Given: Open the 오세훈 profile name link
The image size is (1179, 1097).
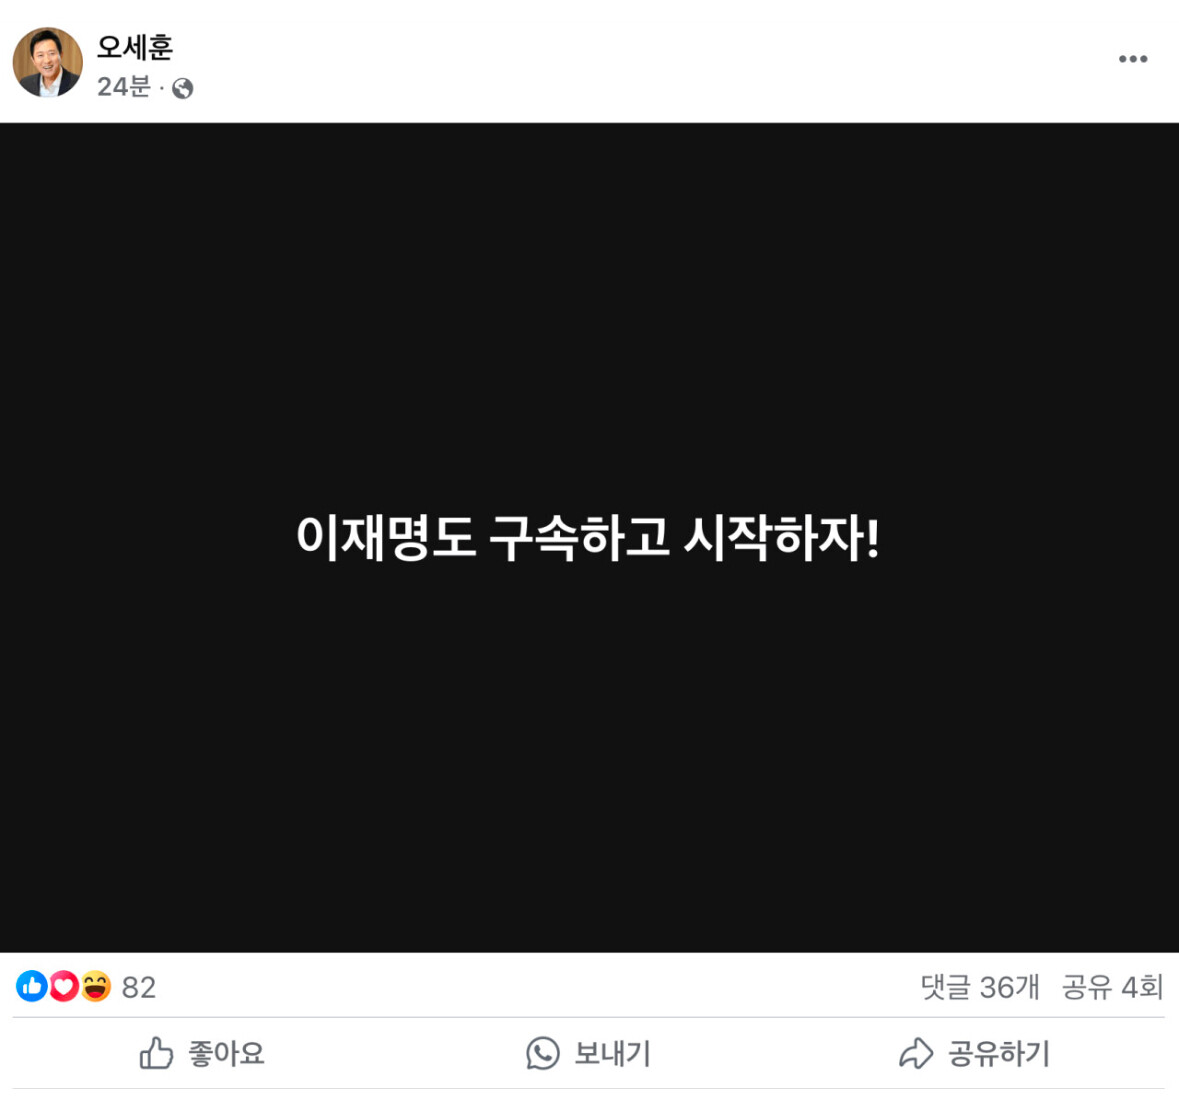Looking at the screenshot, I should click(135, 47).
